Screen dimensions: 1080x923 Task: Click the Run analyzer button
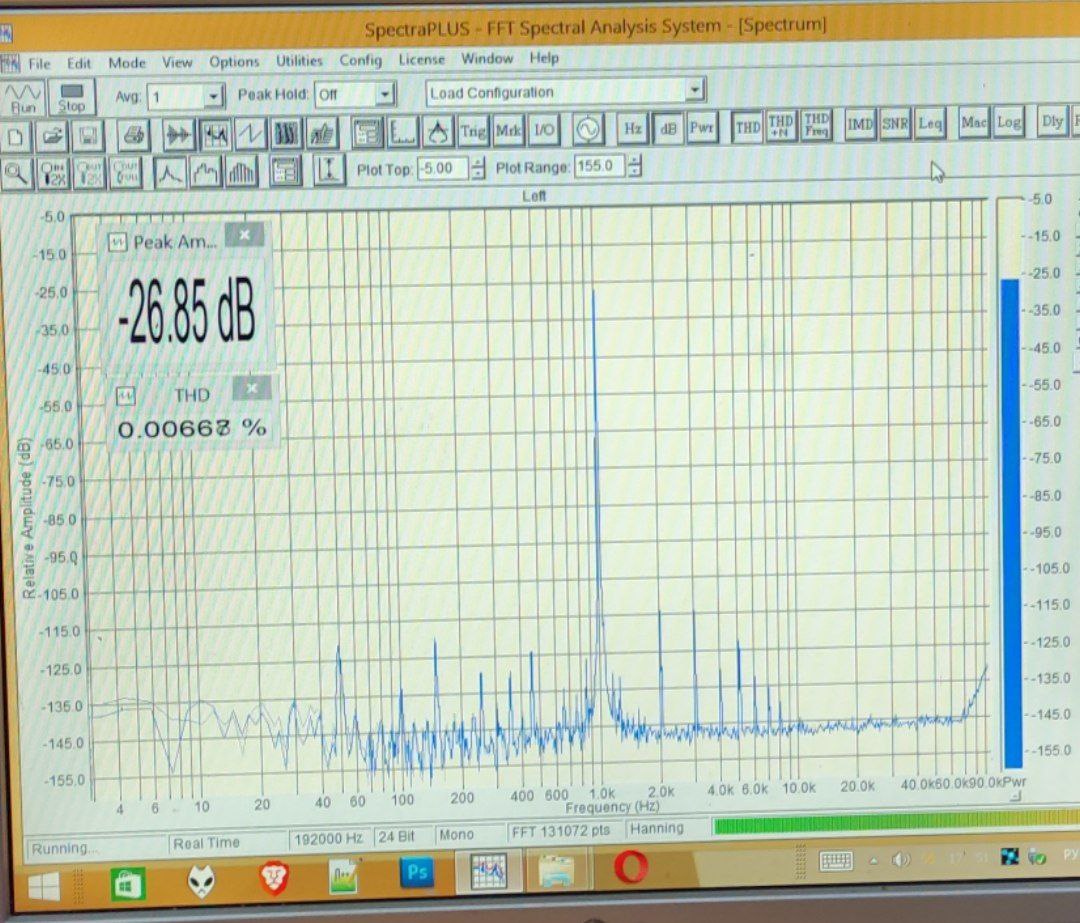(23, 98)
